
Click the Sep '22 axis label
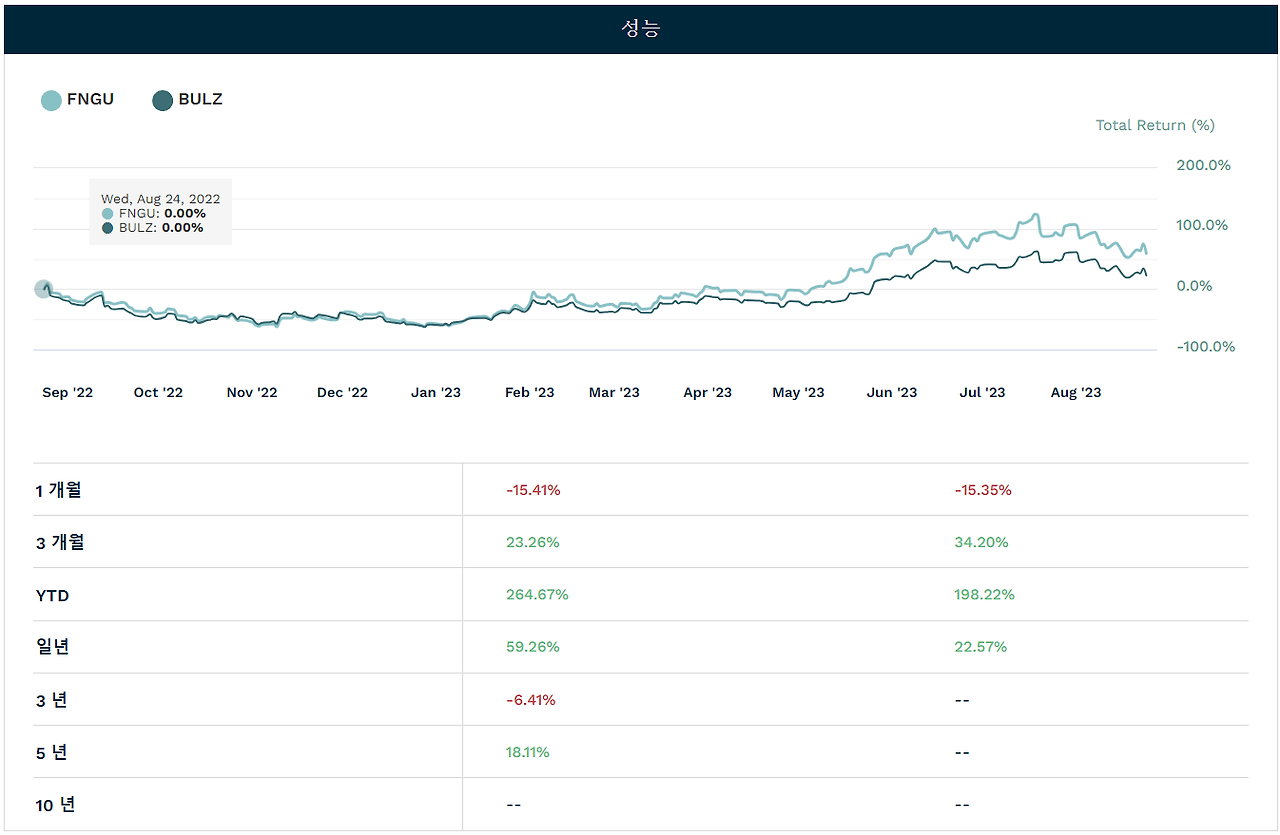pyautogui.click(x=67, y=393)
